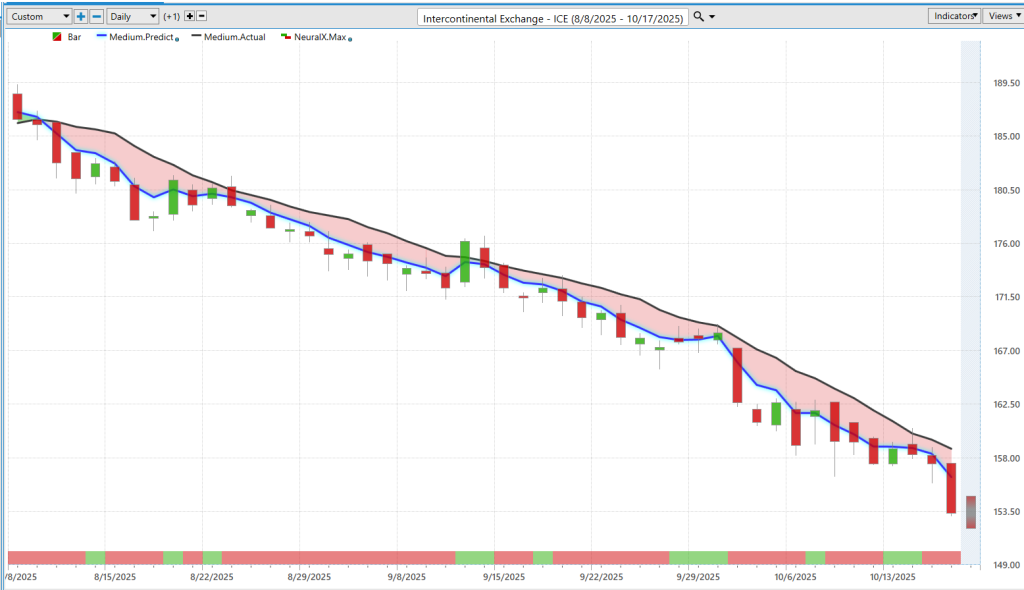This screenshot has height=590, width=1024.
Task: Click the black plus forecast increment button
Action: [190, 17]
